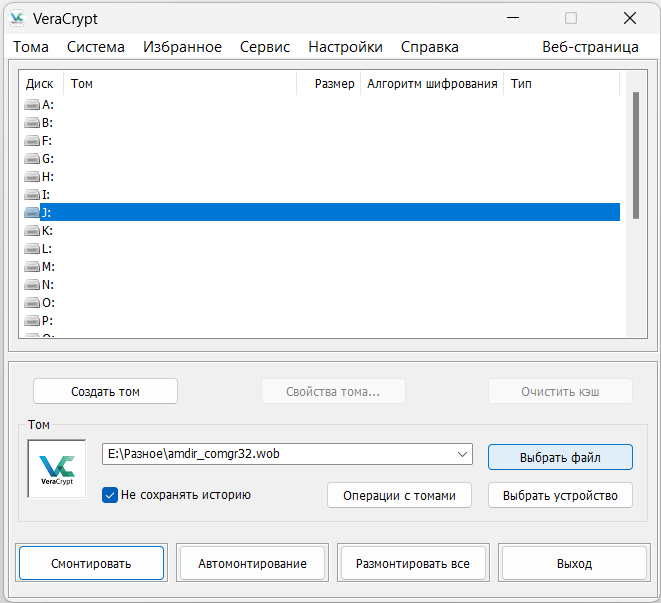Select the drive F: icon
Viewport: 661px width, 603px height.
[x=32, y=140]
